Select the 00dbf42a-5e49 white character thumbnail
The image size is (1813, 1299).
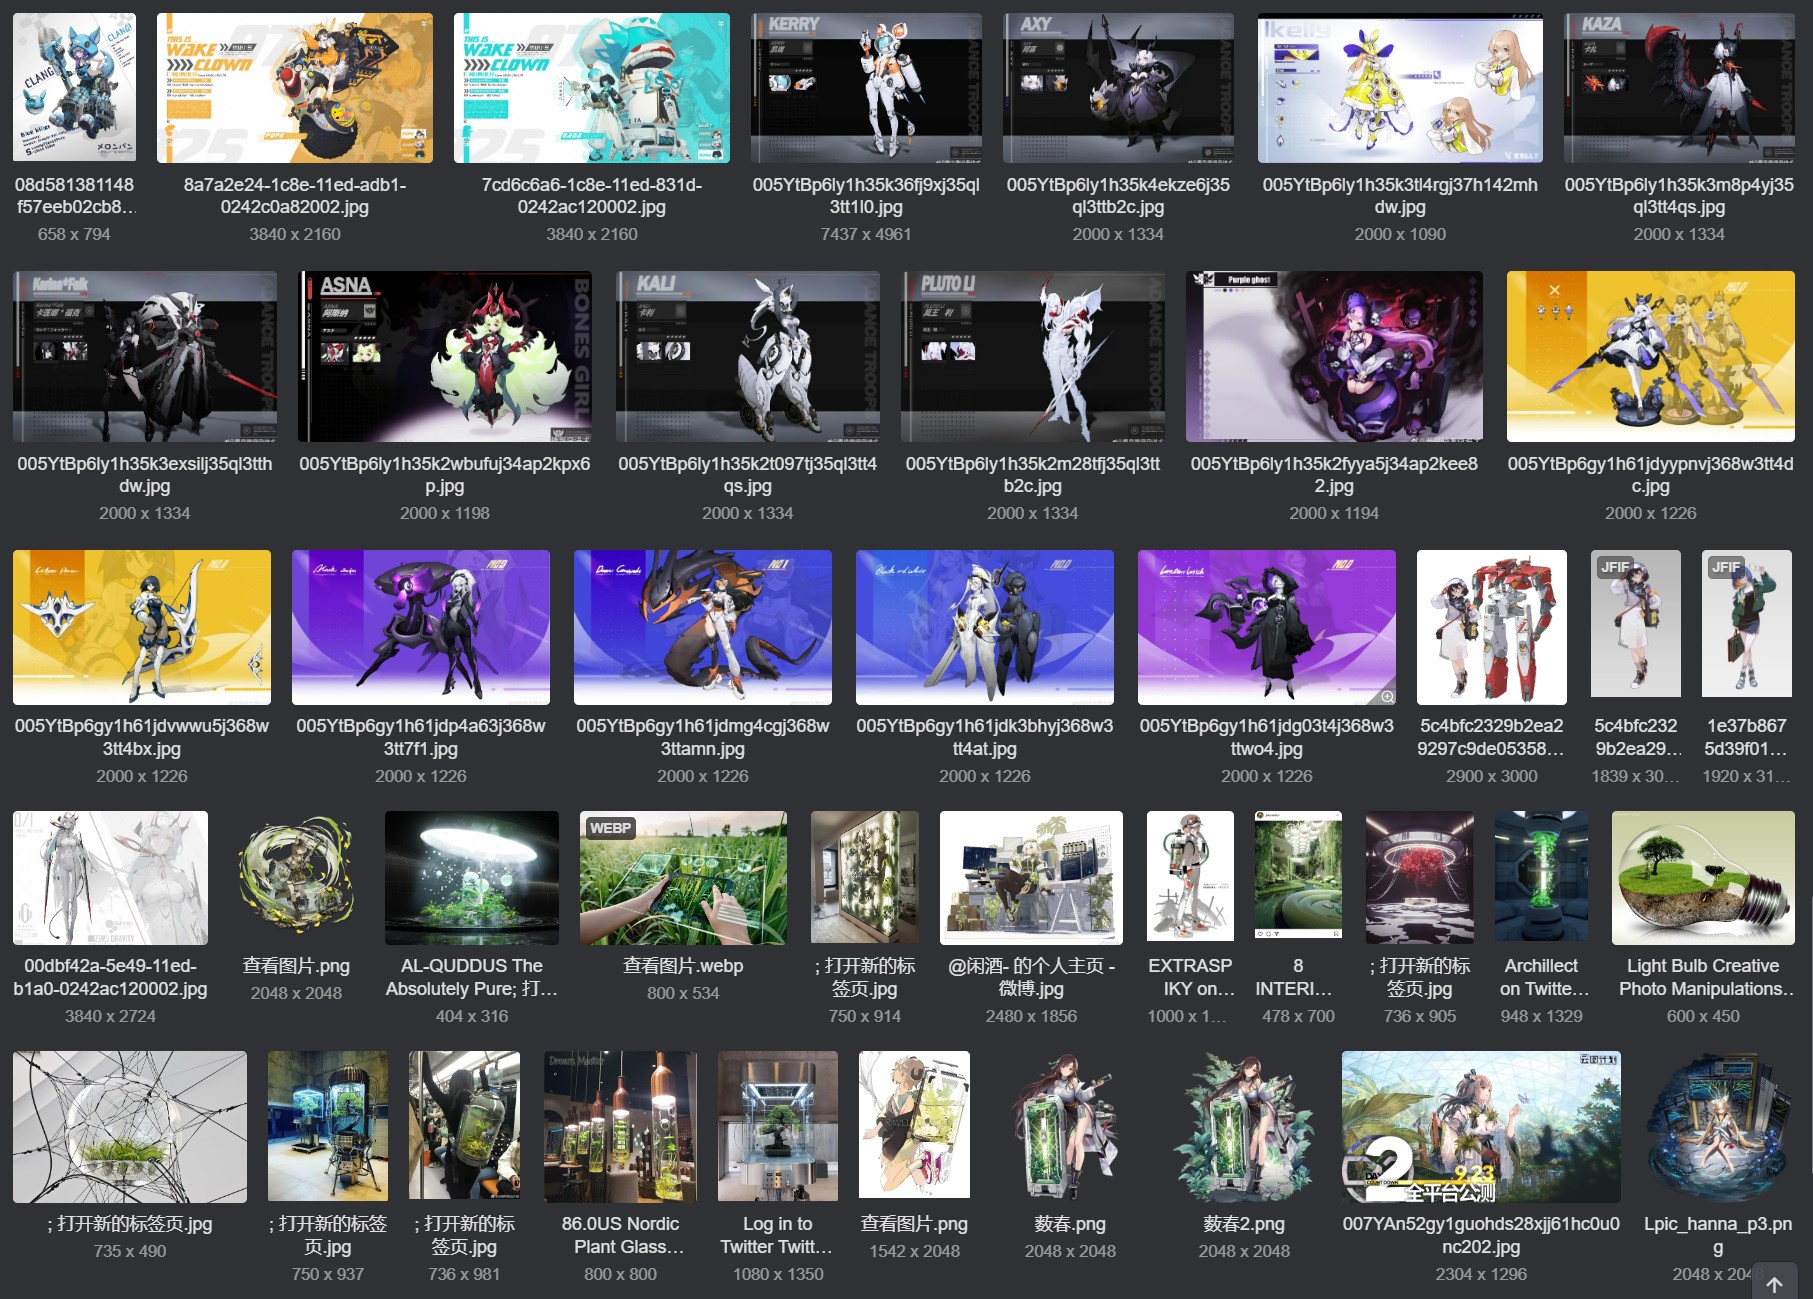[110, 878]
